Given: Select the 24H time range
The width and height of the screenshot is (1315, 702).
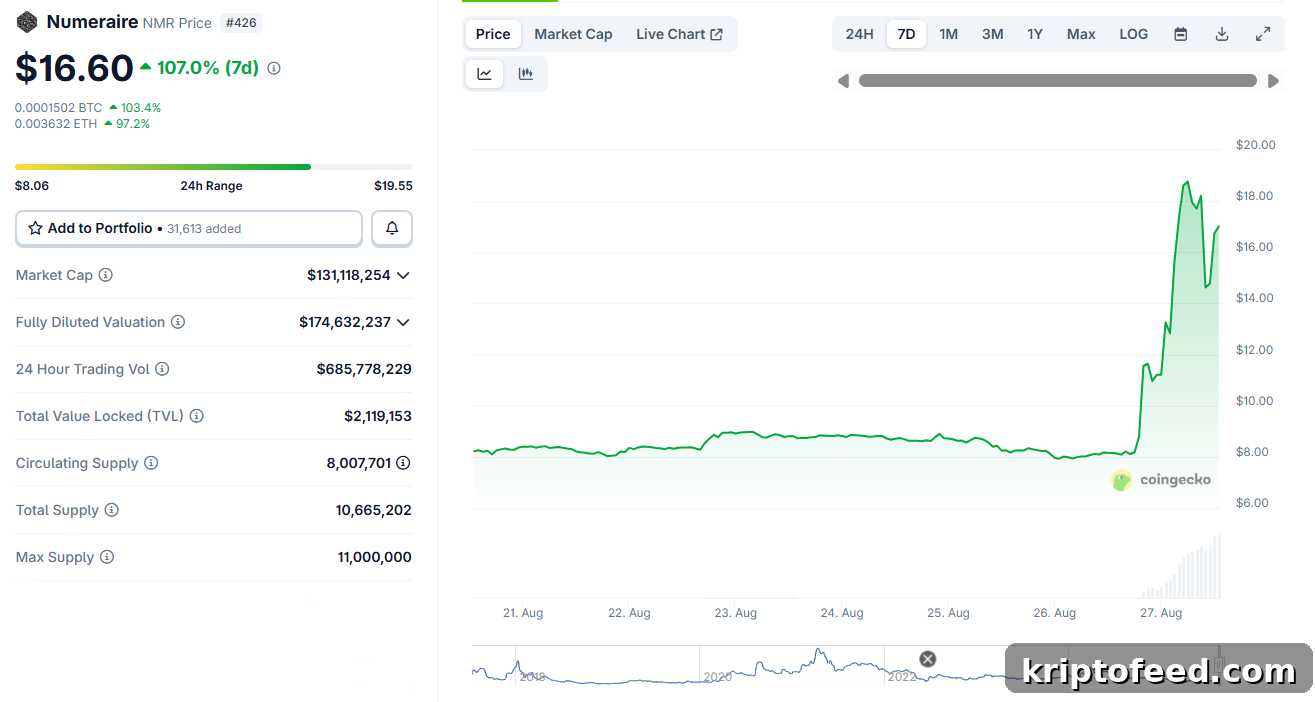Looking at the screenshot, I should click(x=859, y=34).
